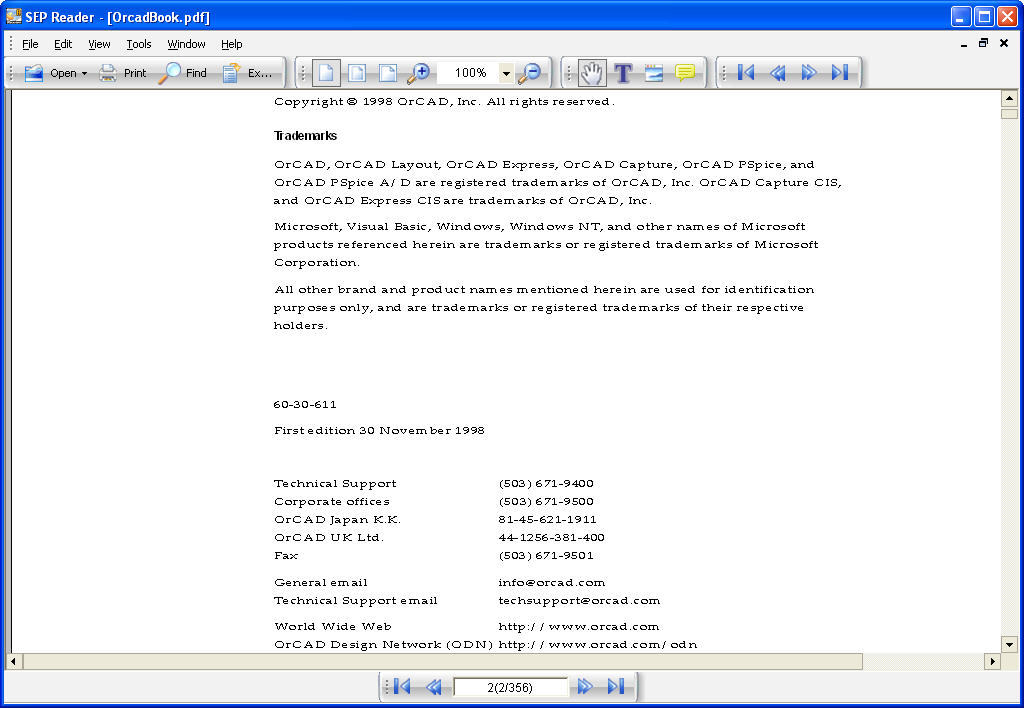Viewport: 1024px width, 708px height.
Task: Zoom out with the magnifier minus icon
Action: [530, 72]
